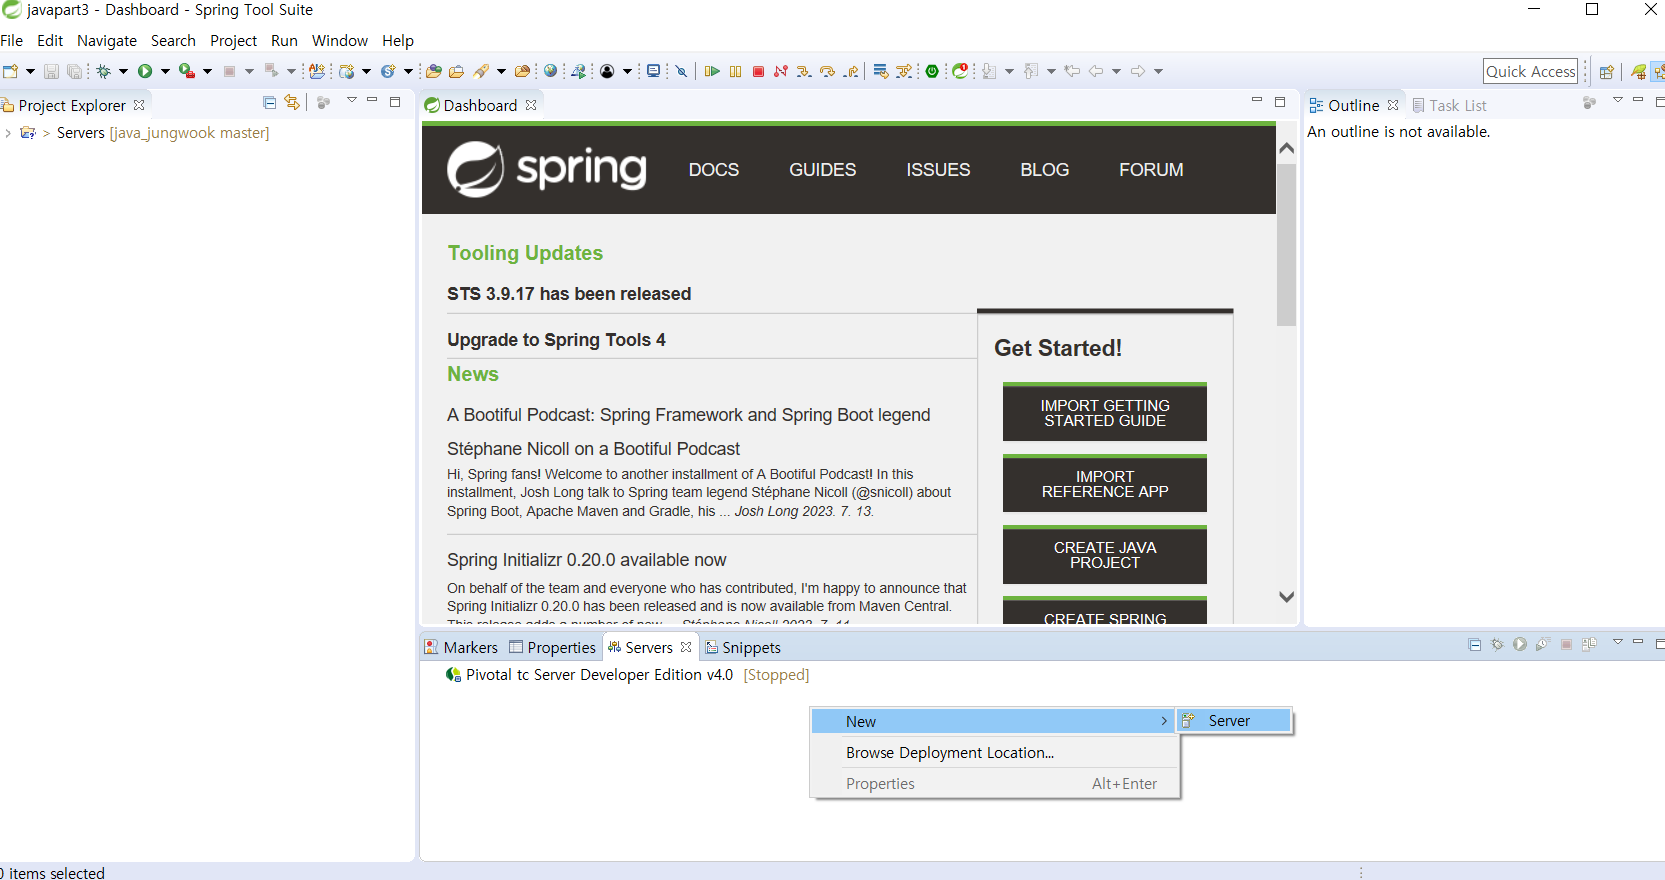This screenshot has width=1665, height=880.
Task: Open the Navigate menu
Action: (x=107, y=41)
